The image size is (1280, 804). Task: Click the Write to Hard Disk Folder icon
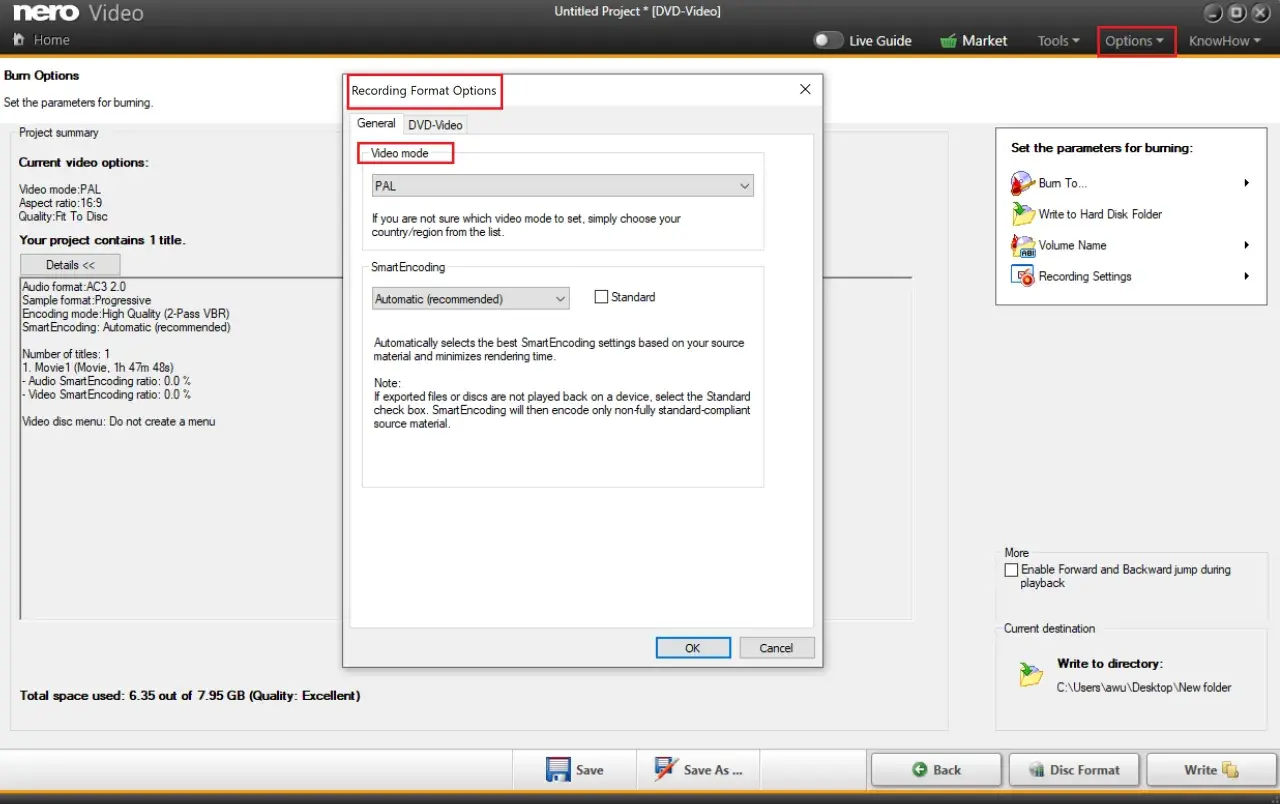[1022, 214]
